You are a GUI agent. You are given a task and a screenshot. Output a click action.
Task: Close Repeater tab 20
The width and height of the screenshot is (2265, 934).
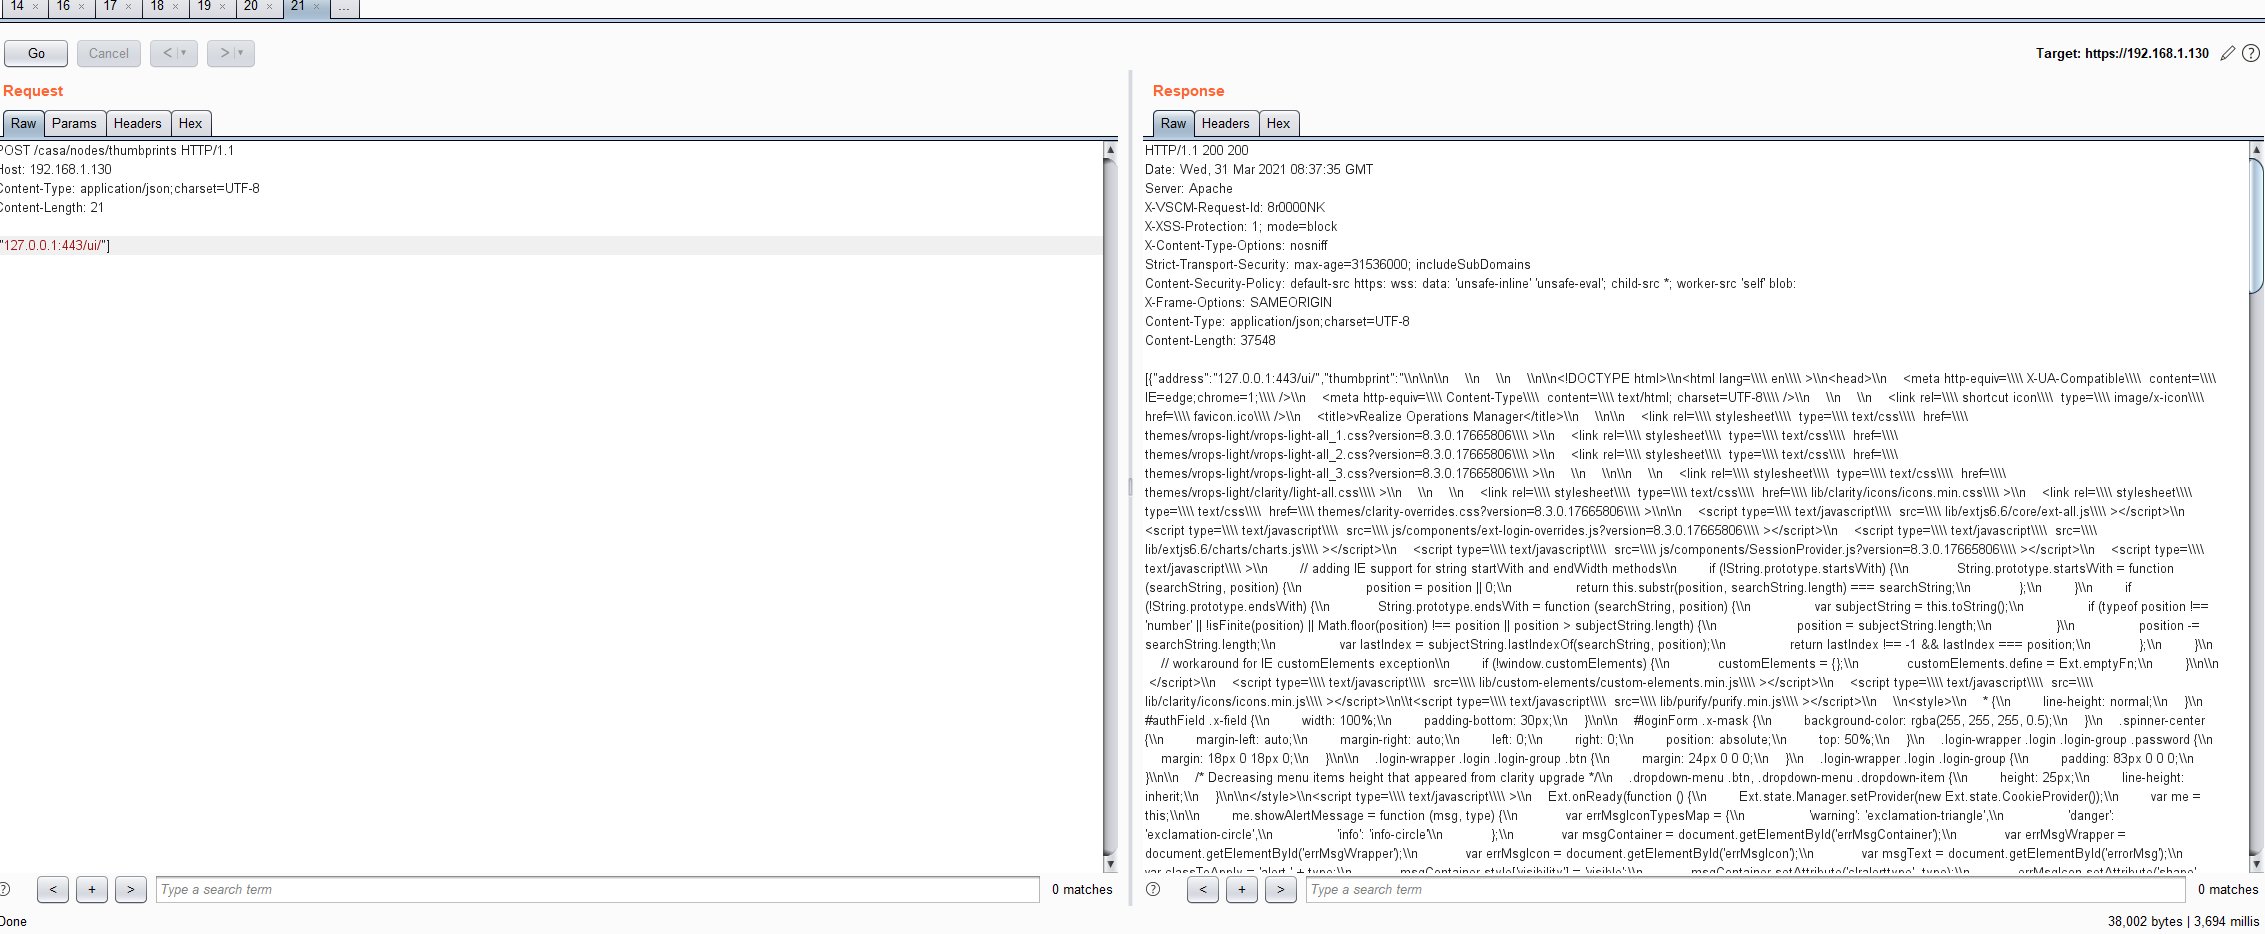click(x=269, y=7)
